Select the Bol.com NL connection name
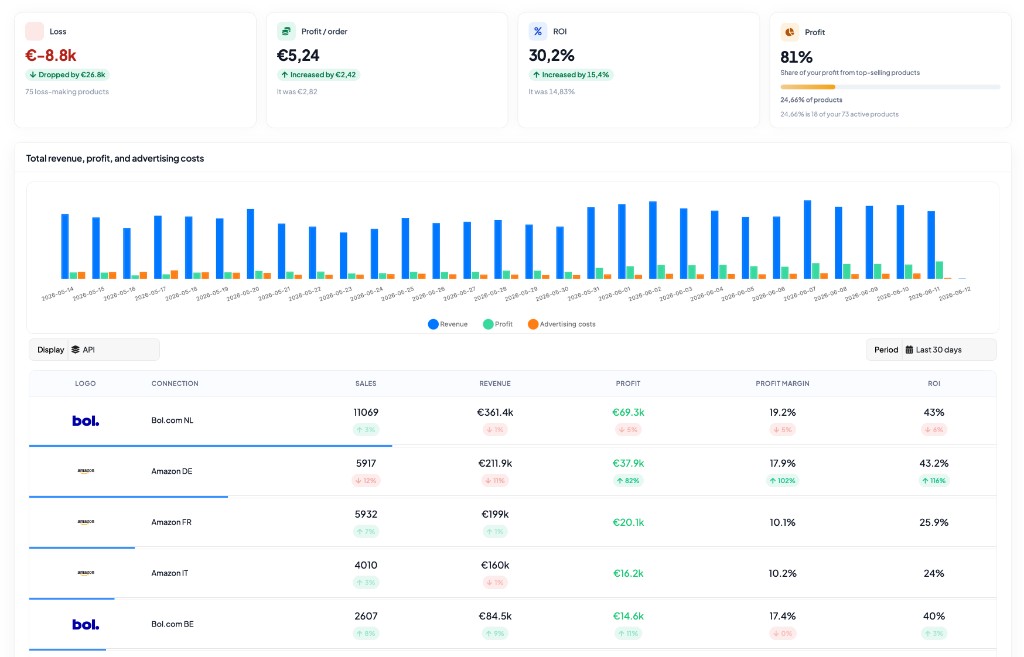 (x=172, y=420)
